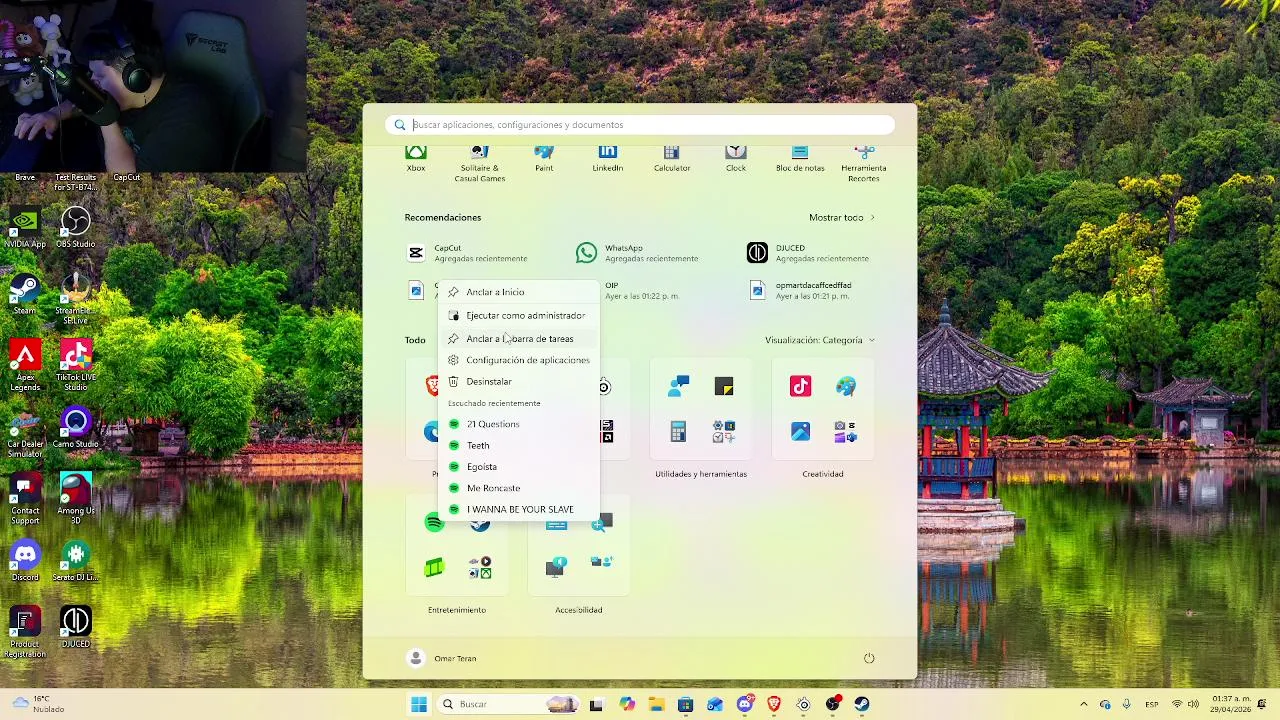Choose Ejecutar como administrador
This screenshot has height=720, width=1280.
519,315
